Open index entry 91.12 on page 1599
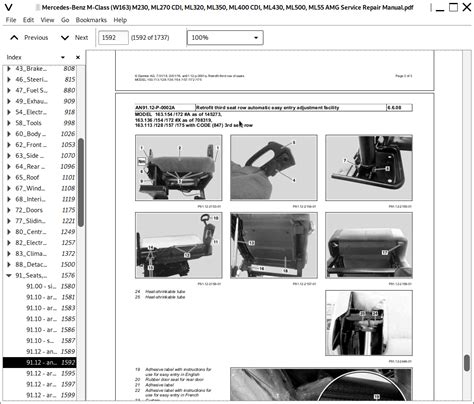474x404 pixels. (40, 395)
